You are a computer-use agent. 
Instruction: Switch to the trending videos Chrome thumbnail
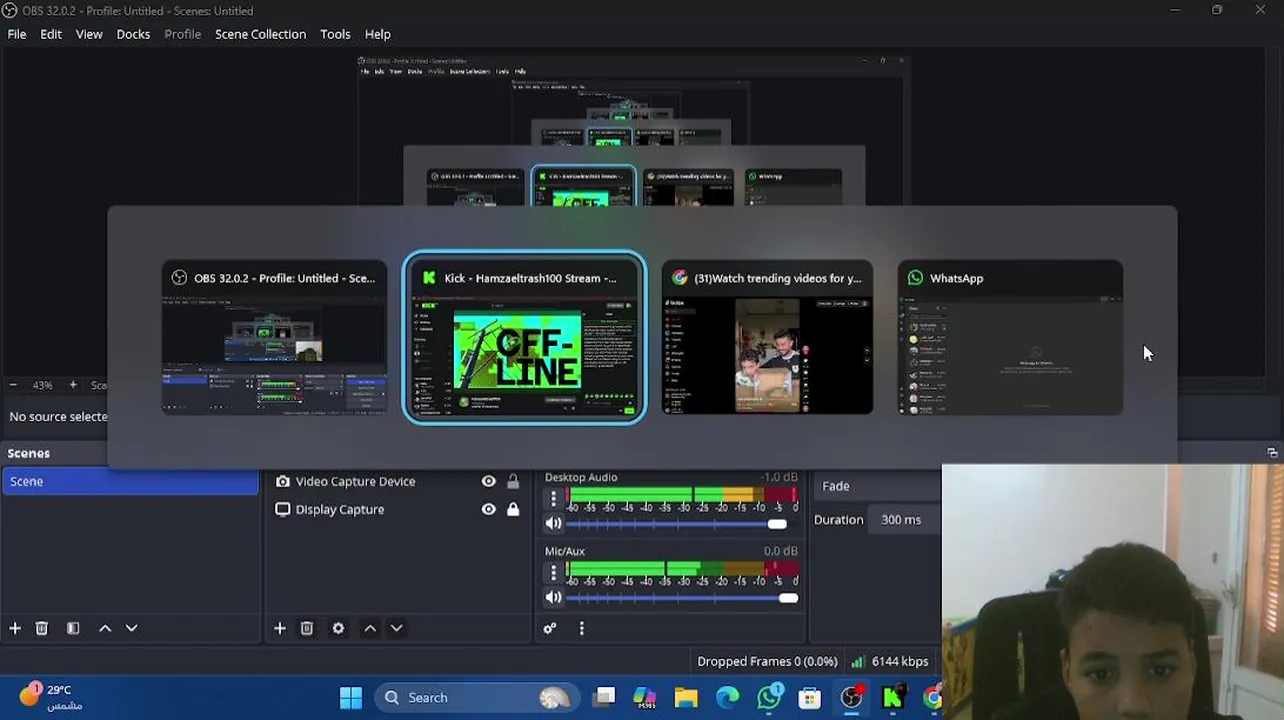click(x=767, y=338)
